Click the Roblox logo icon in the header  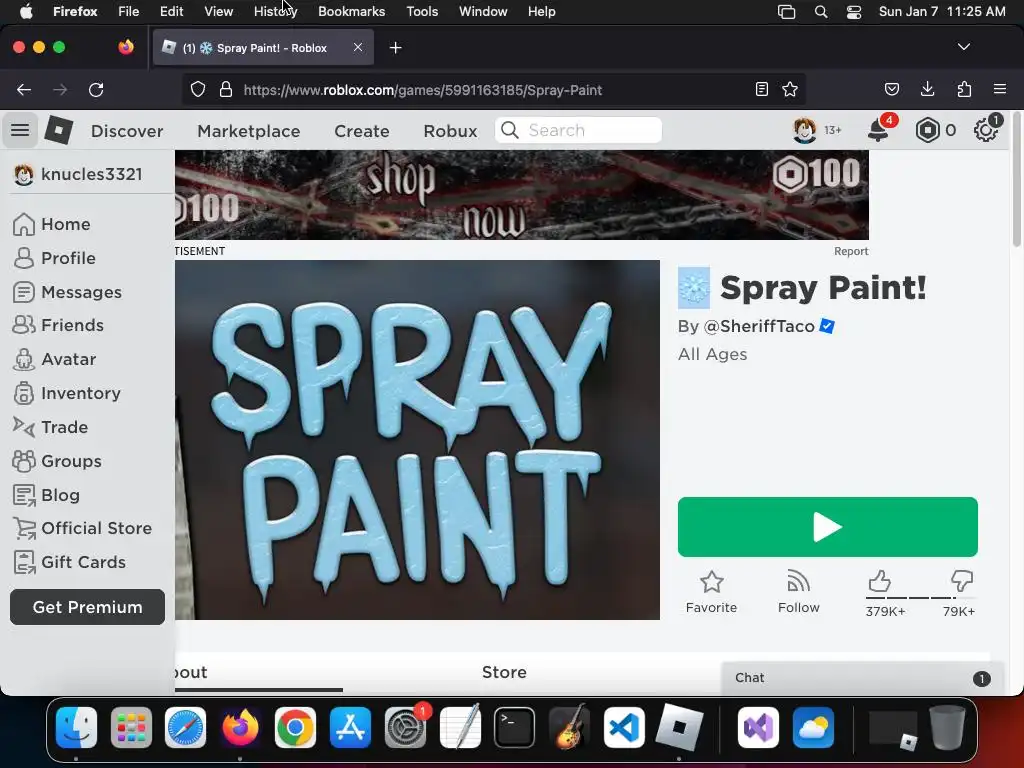click(x=58, y=130)
